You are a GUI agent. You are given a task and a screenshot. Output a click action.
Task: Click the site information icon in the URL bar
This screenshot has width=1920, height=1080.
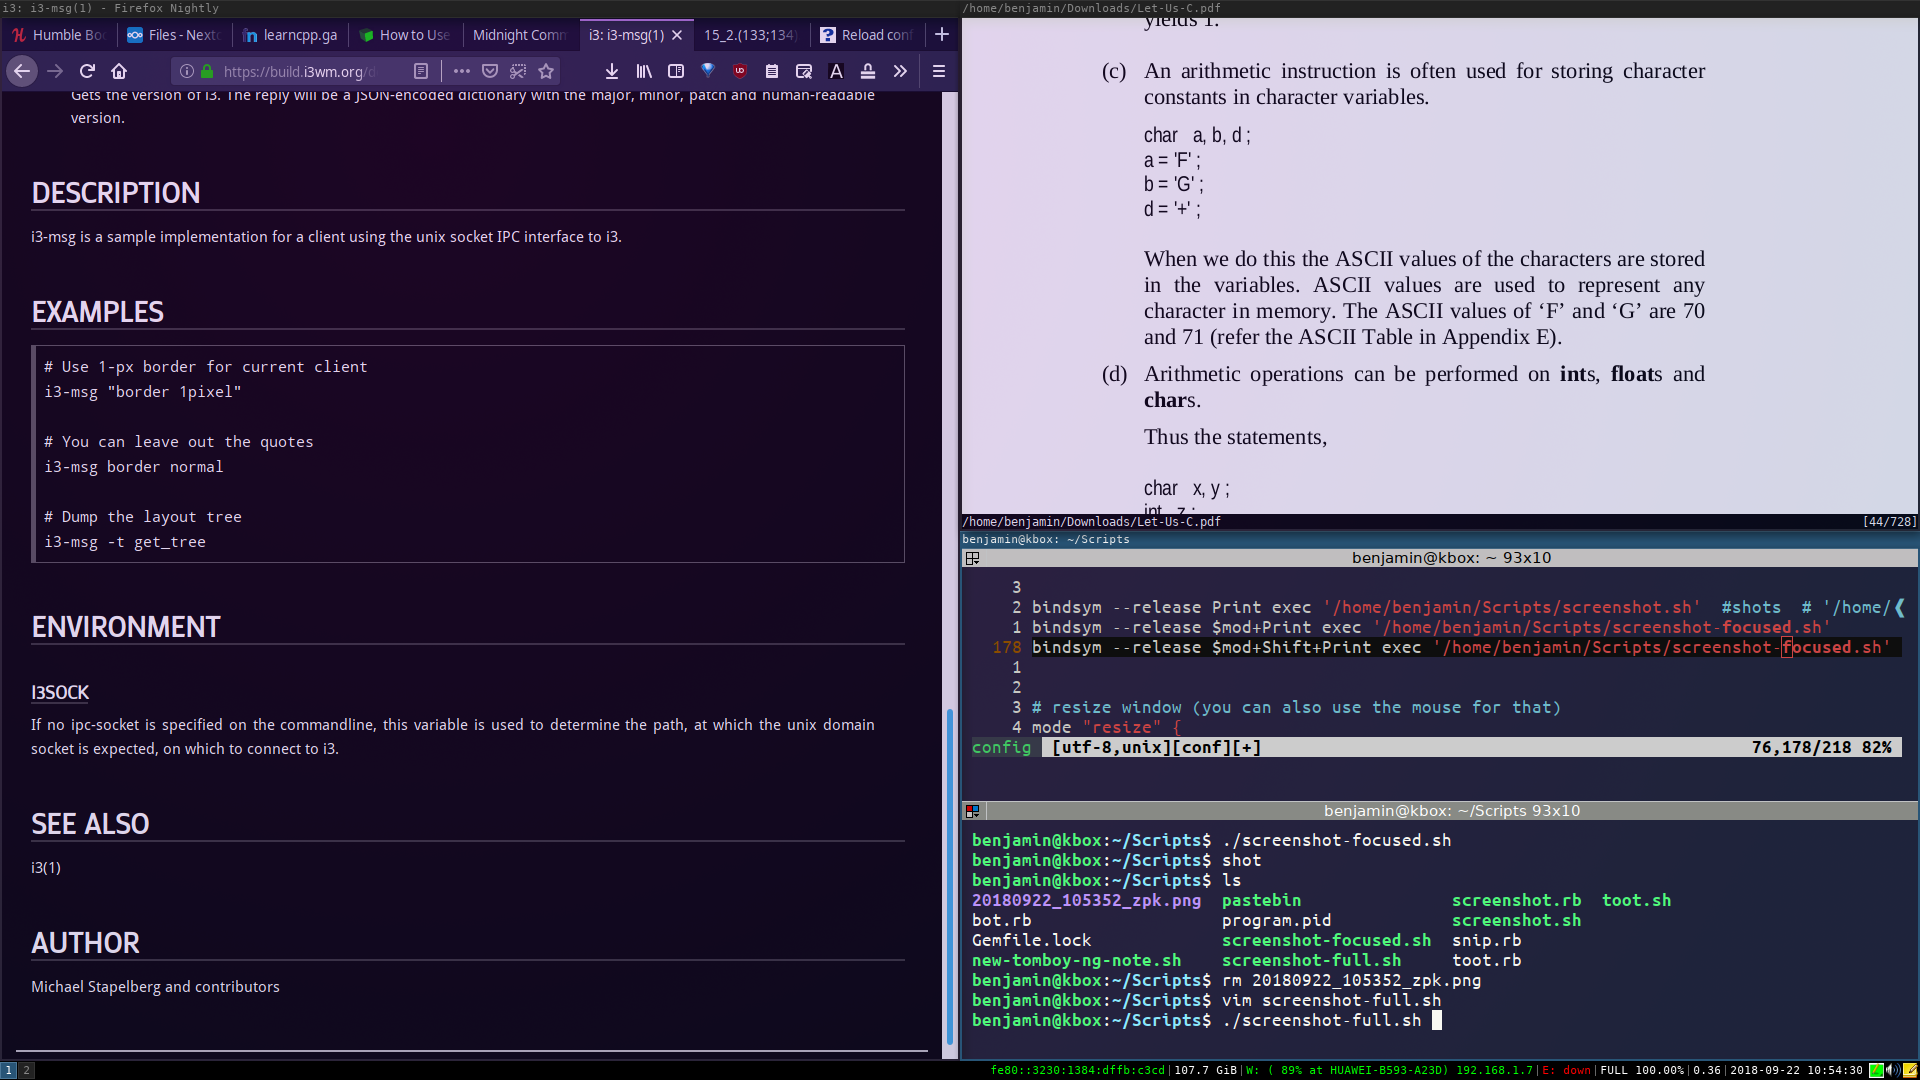click(187, 71)
